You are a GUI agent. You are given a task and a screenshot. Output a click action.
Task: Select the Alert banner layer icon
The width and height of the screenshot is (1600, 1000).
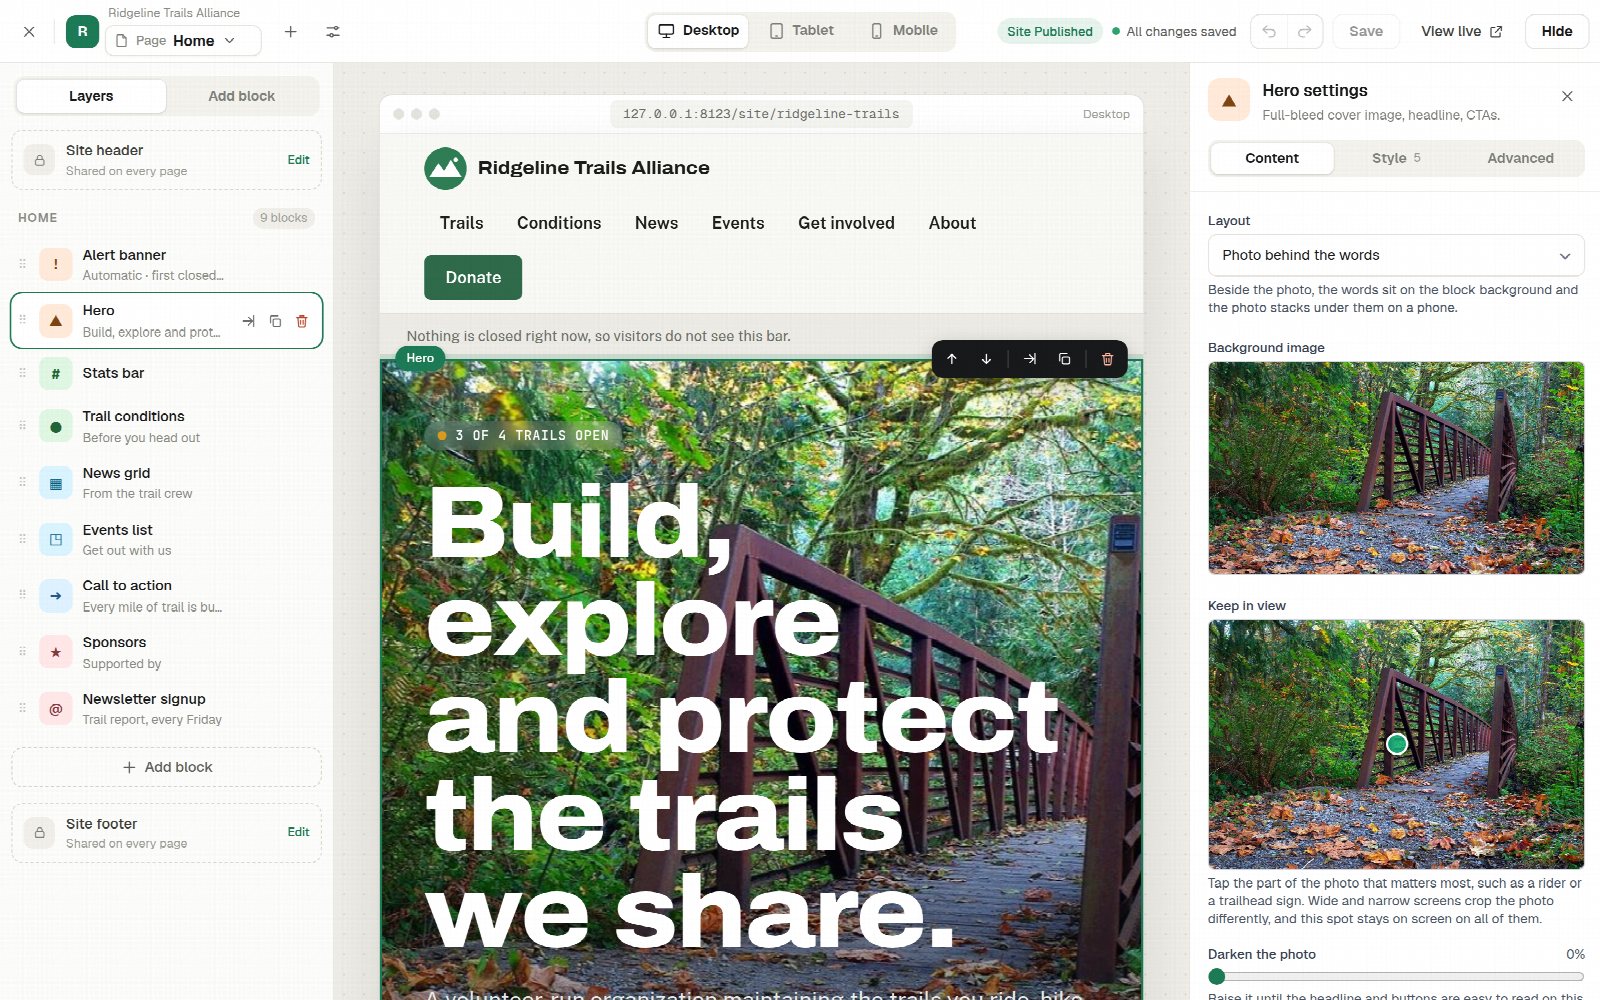pyautogui.click(x=56, y=265)
